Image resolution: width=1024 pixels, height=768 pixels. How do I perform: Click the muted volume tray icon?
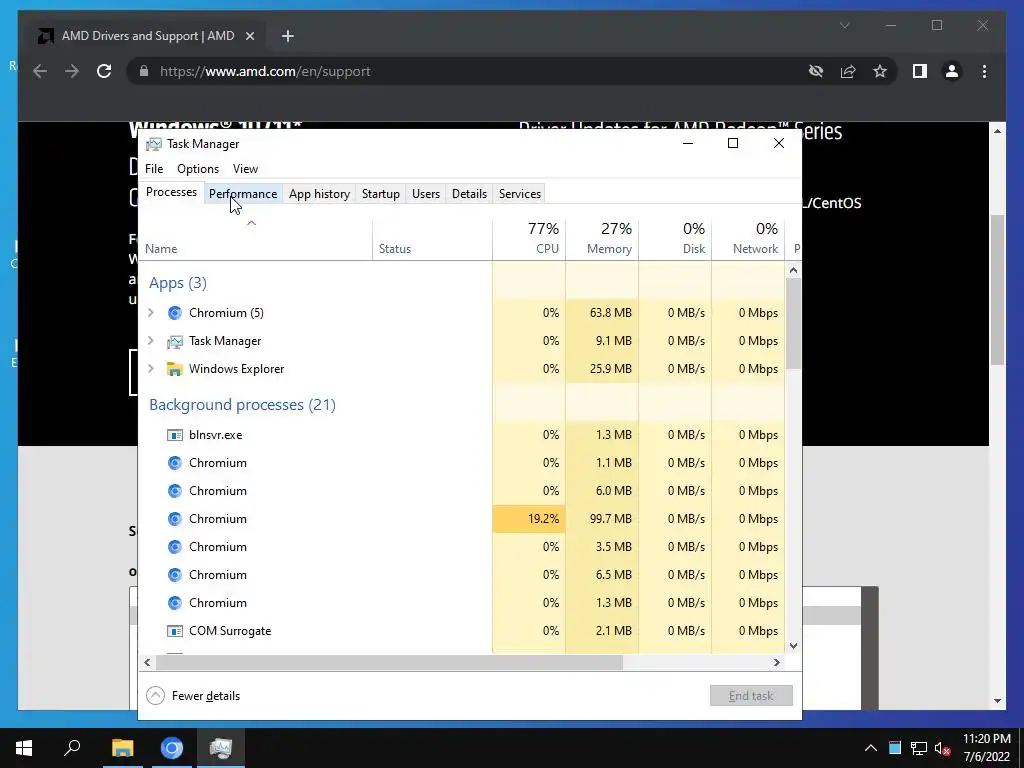pos(942,748)
